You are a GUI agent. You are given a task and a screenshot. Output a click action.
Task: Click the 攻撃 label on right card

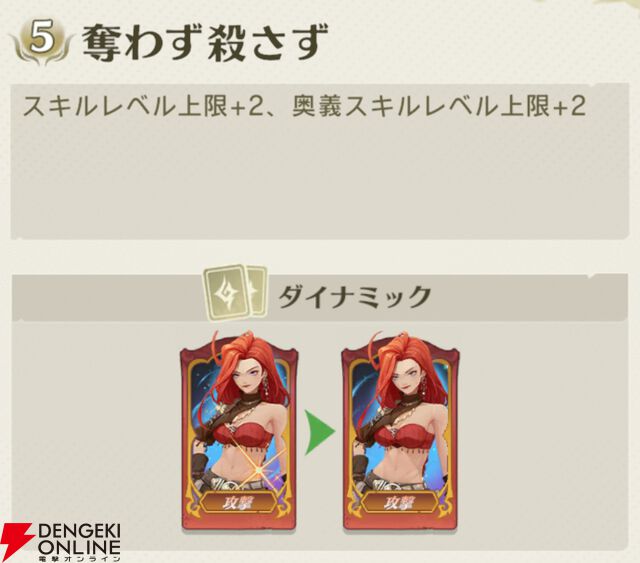coord(399,503)
